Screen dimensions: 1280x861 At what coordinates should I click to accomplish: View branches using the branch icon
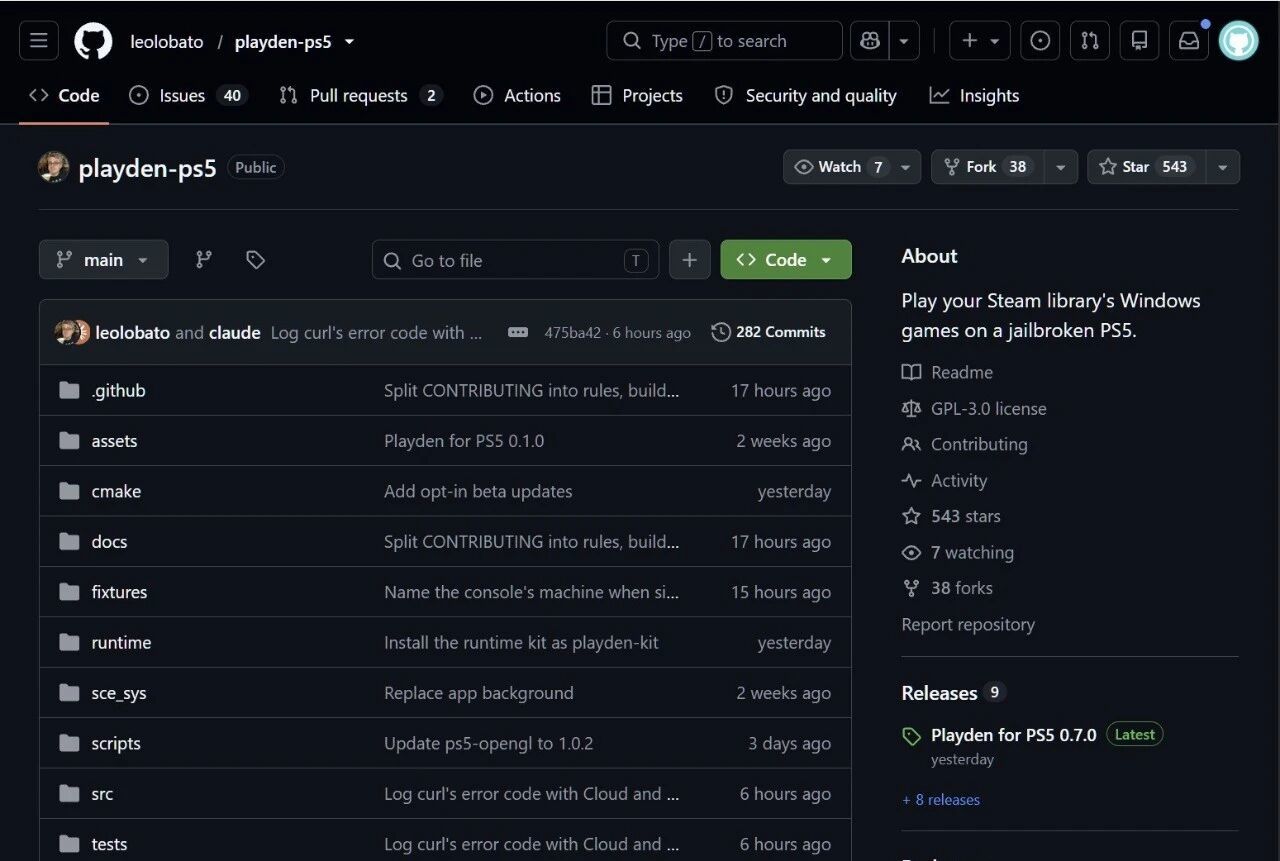coord(204,260)
